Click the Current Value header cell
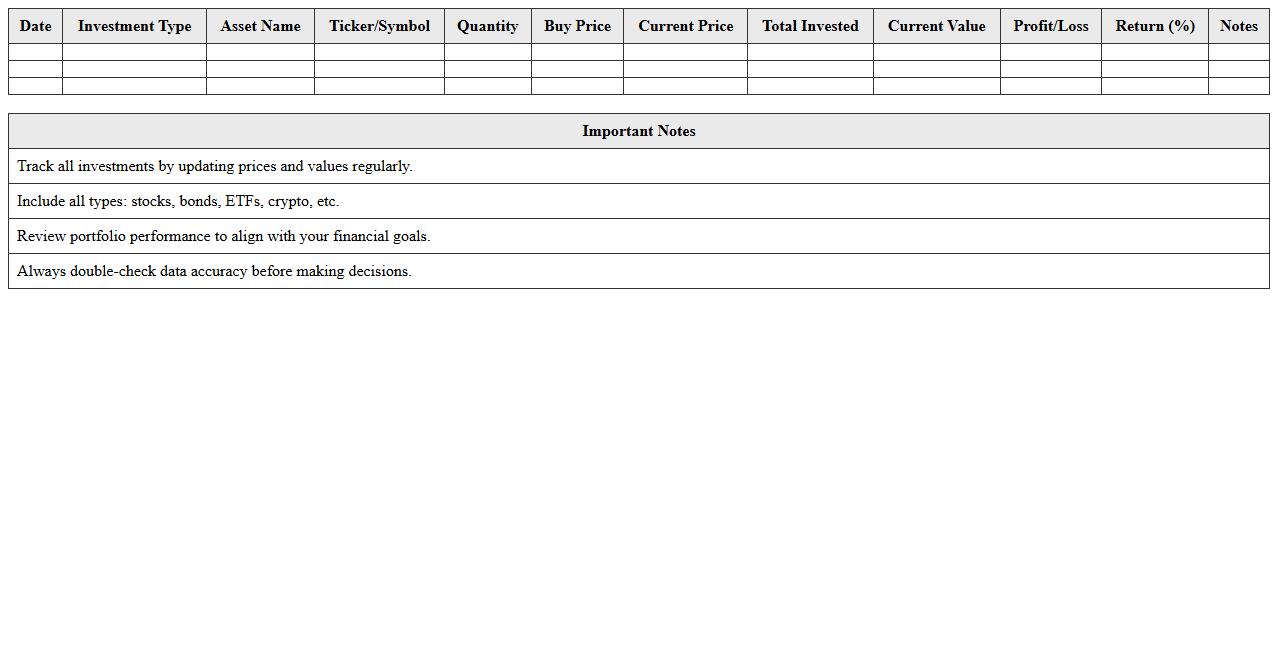 936,26
